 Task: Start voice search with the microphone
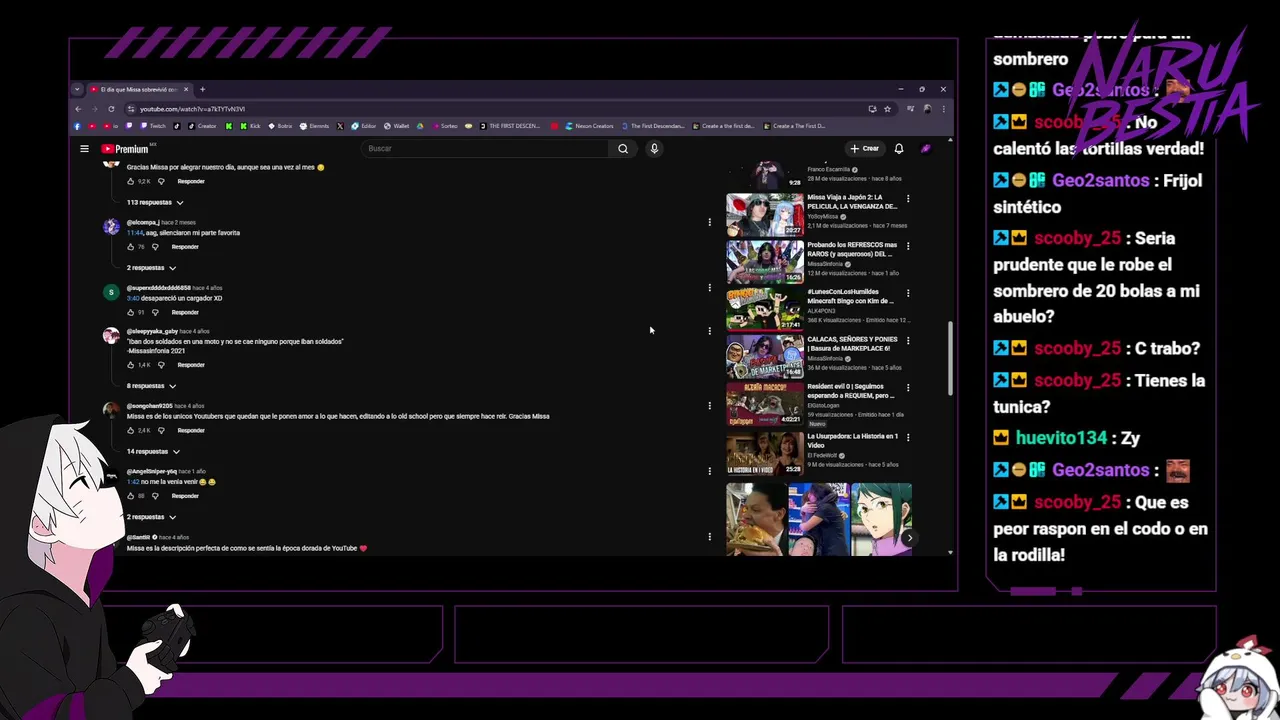pos(654,149)
